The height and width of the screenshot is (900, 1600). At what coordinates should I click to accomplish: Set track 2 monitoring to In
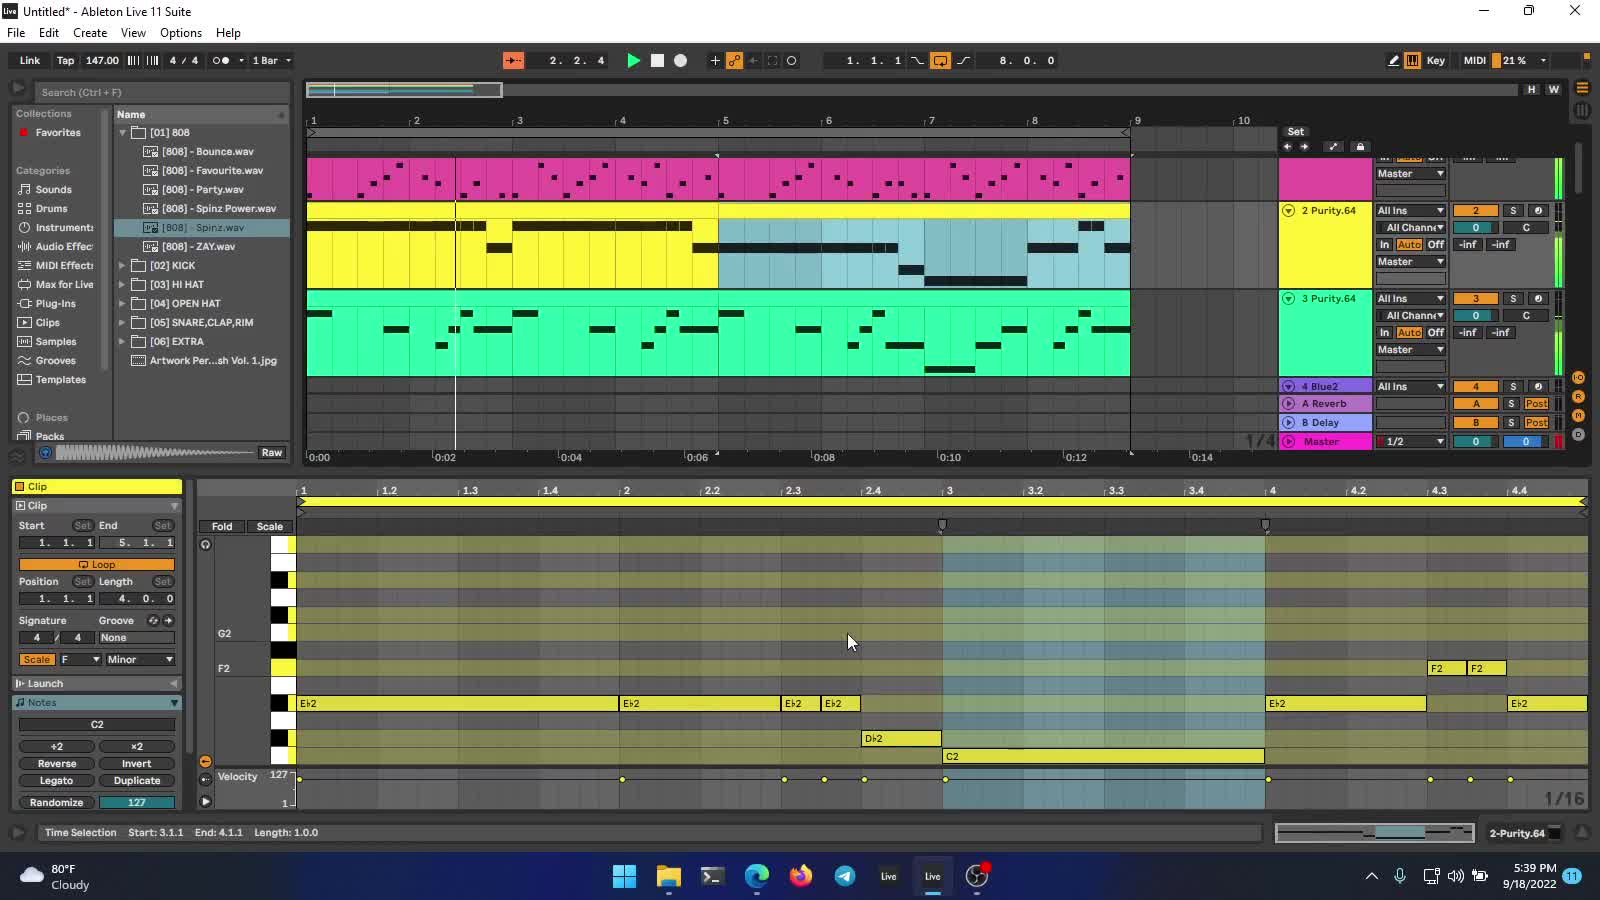point(1384,244)
